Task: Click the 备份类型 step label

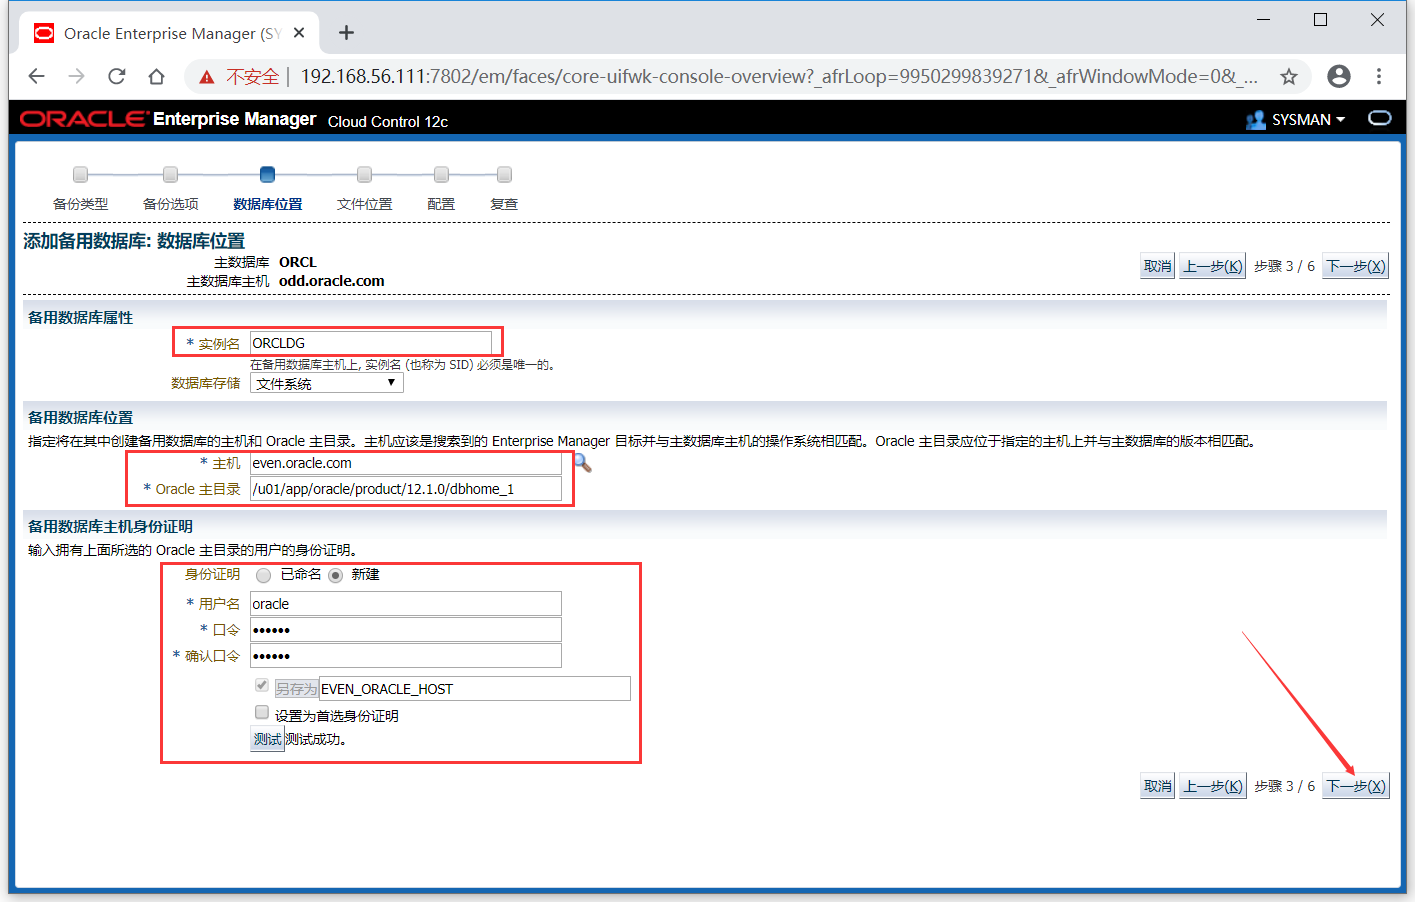Action: 81,204
